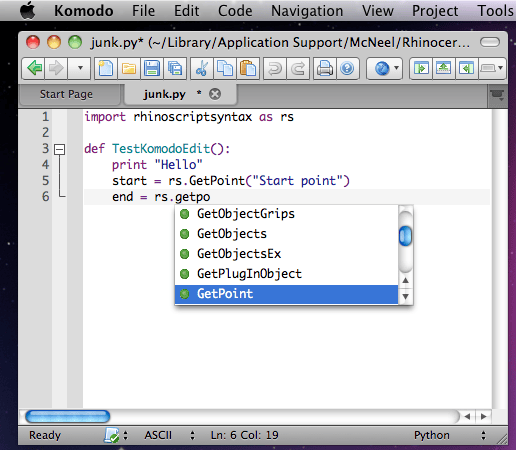516x450 pixels.
Task: Open the toolbar overflow dropdown at far right
Action: pos(492,68)
